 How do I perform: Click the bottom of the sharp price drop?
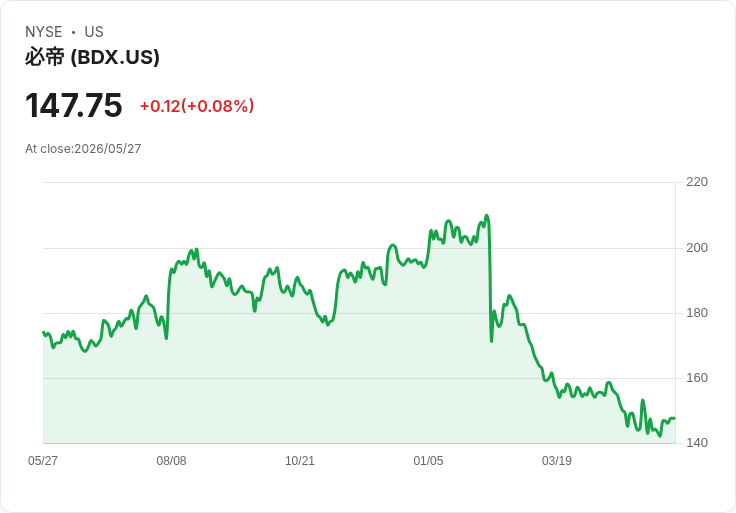coord(491,341)
